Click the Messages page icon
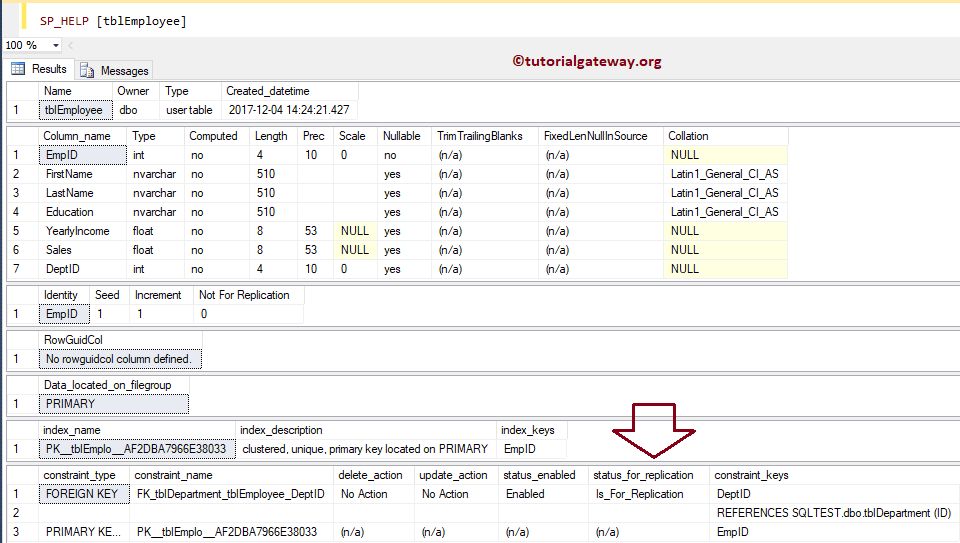 pyautogui.click(x=87, y=71)
